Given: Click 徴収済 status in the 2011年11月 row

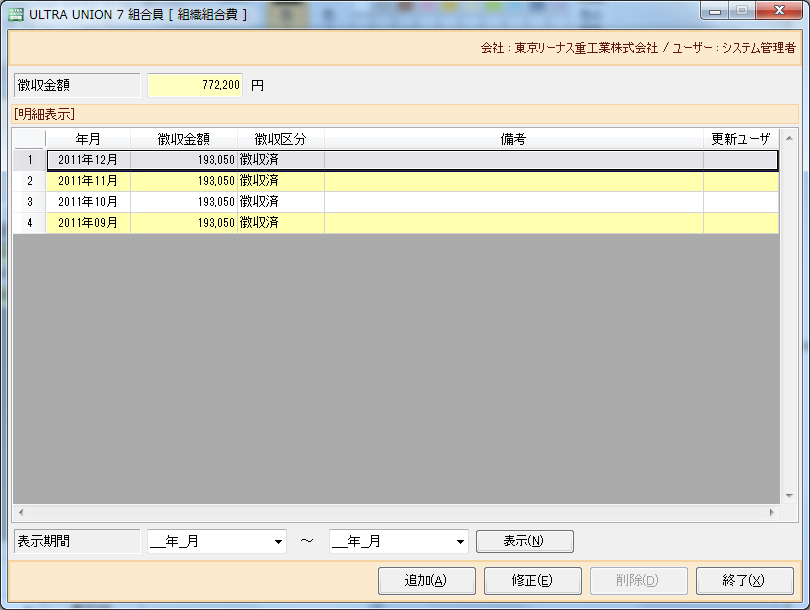Looking at the screenshot, I should pyautogui.click(x=281, y=181).
